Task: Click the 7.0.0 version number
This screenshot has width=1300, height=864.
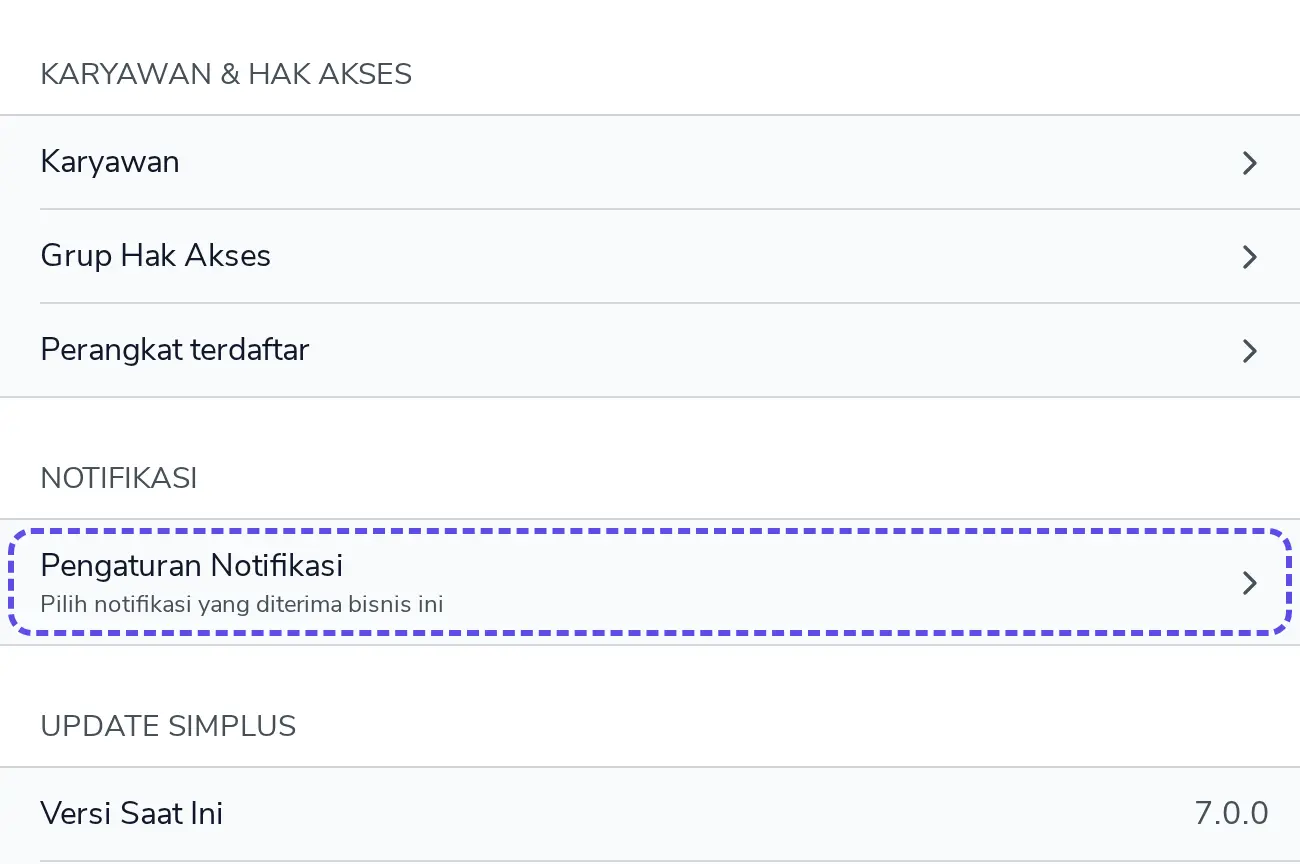Action: [x=1232, y=813]
